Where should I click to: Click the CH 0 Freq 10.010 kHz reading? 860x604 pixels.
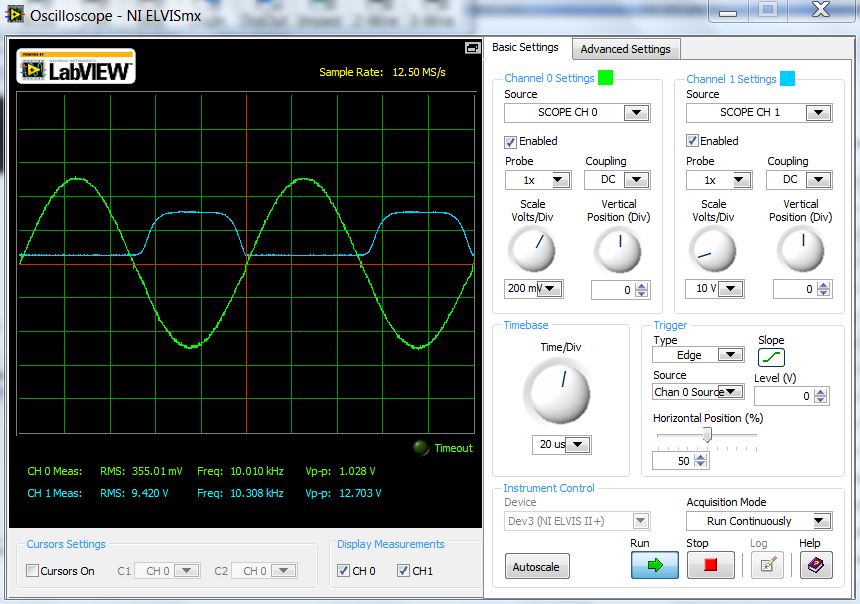(x=240, y=471)
